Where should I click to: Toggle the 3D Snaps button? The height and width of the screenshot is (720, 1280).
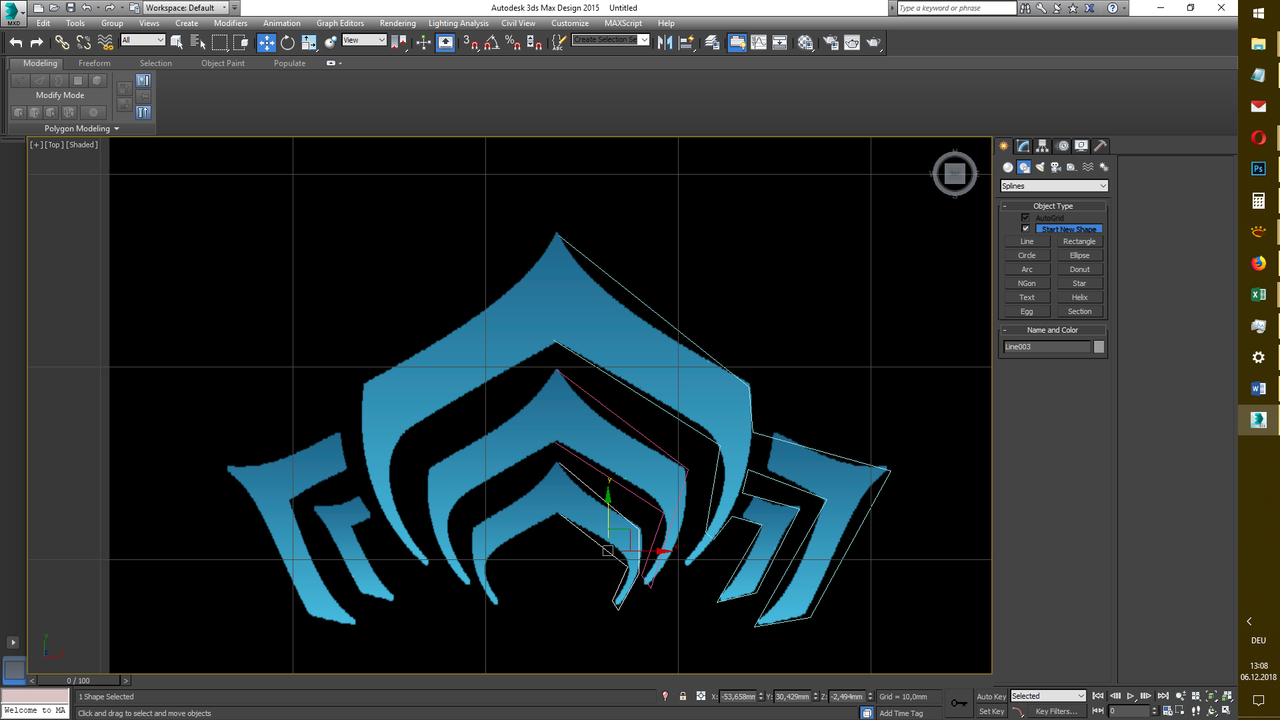[x=470, y=42]
